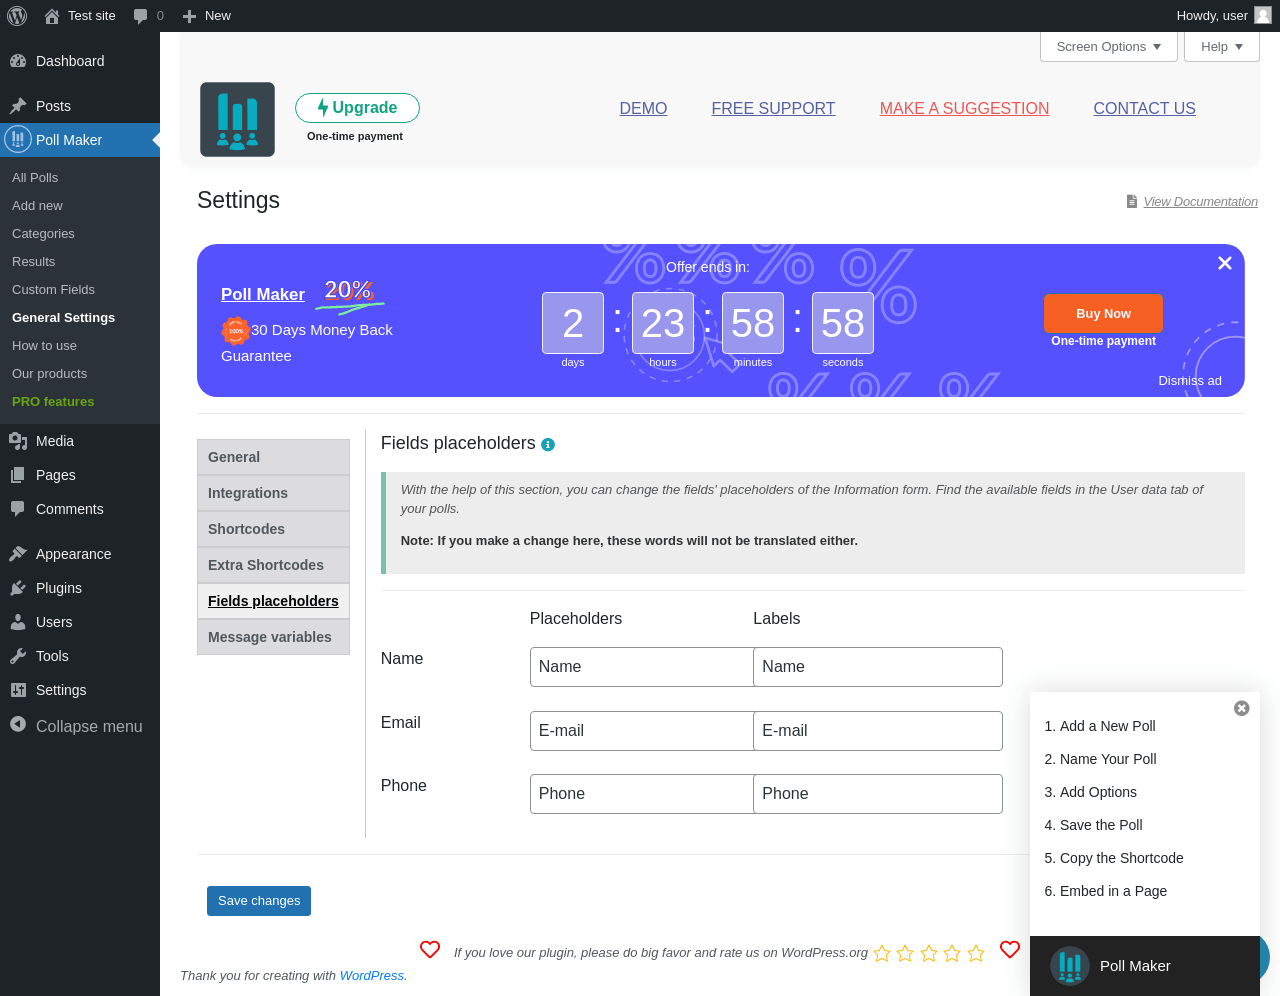Screen dimensions: 1280x996
Task: Click the Phone label input field
Action: coord(878,794)
